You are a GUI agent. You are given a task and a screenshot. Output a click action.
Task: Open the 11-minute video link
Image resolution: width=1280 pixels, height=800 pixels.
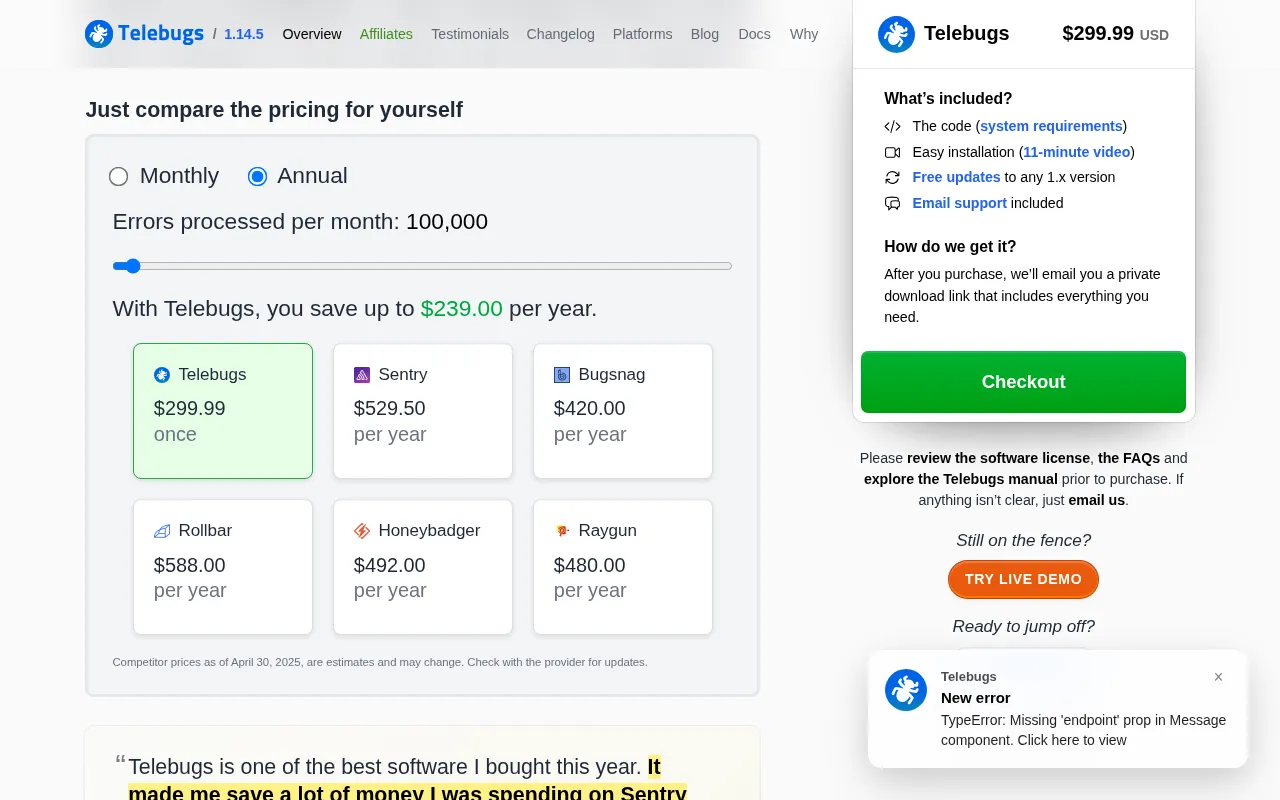coord(1077,152)
